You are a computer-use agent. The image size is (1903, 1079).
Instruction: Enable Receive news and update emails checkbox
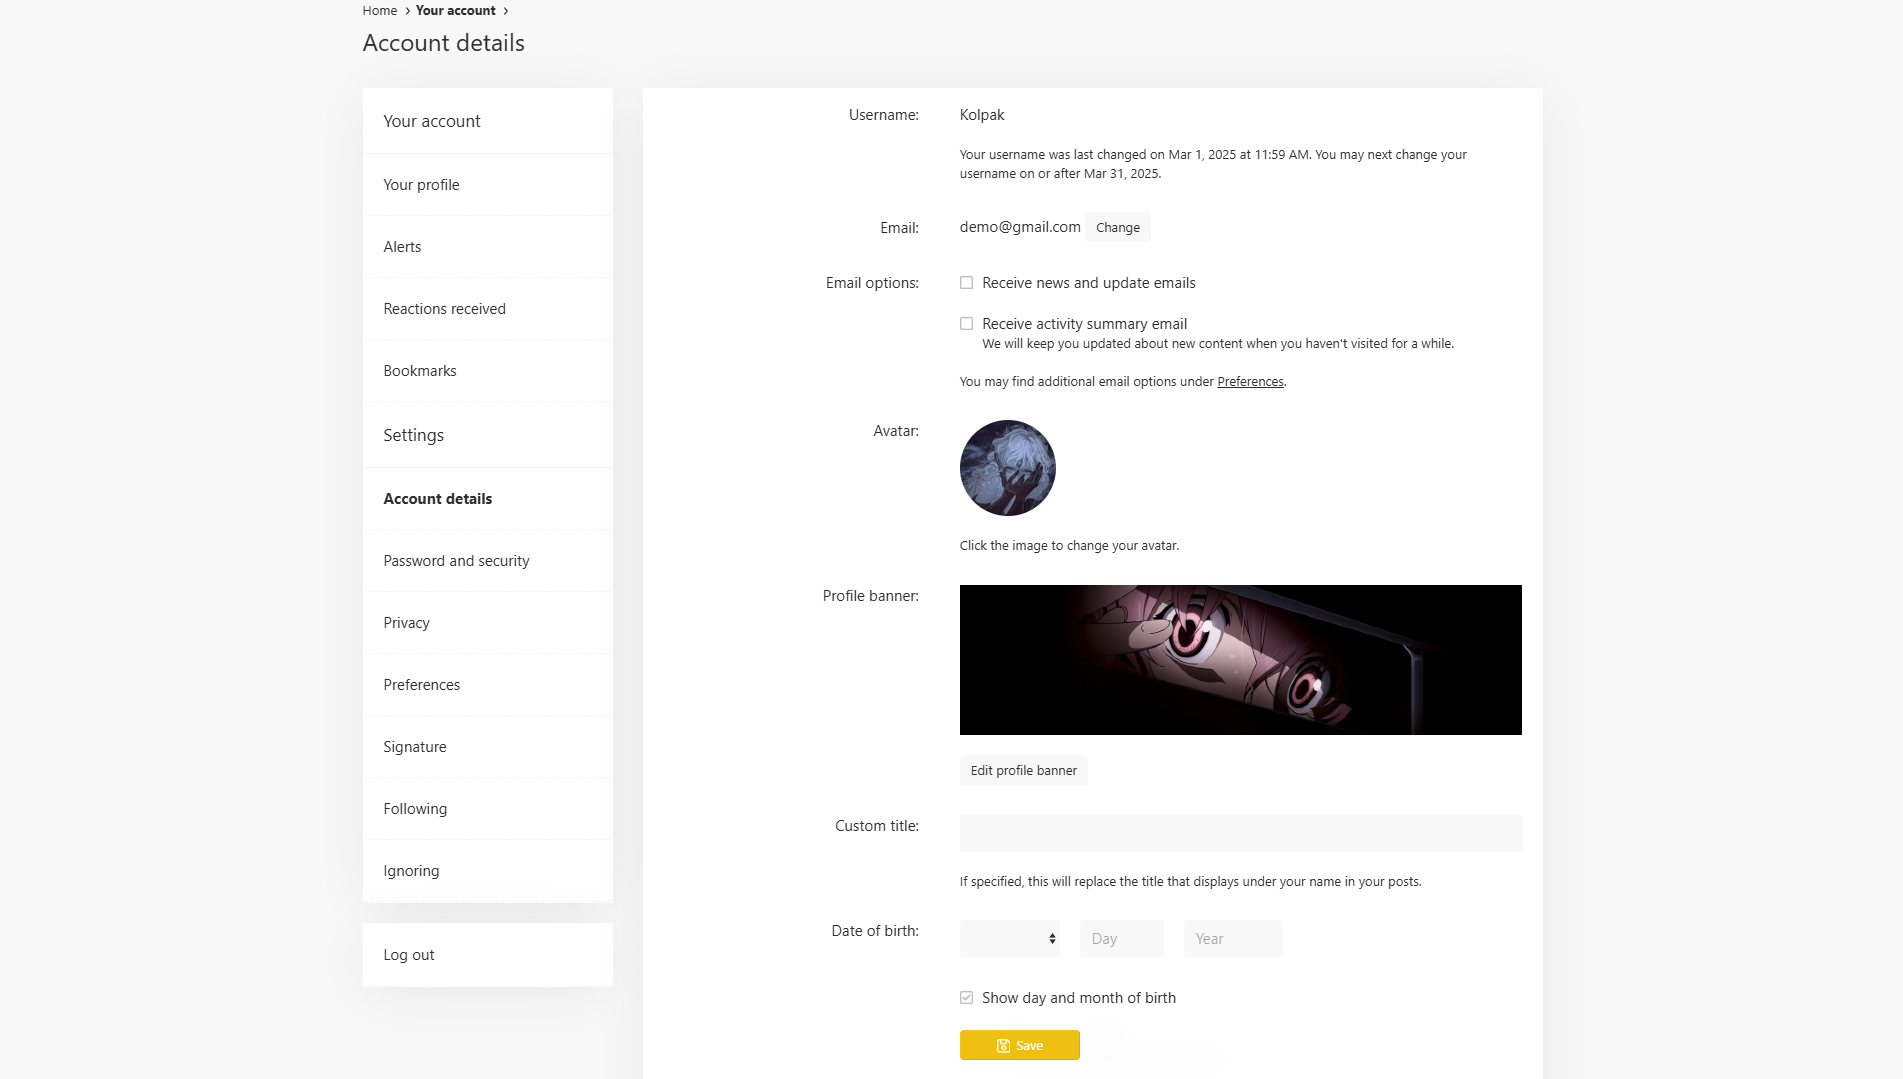(966, 283)
